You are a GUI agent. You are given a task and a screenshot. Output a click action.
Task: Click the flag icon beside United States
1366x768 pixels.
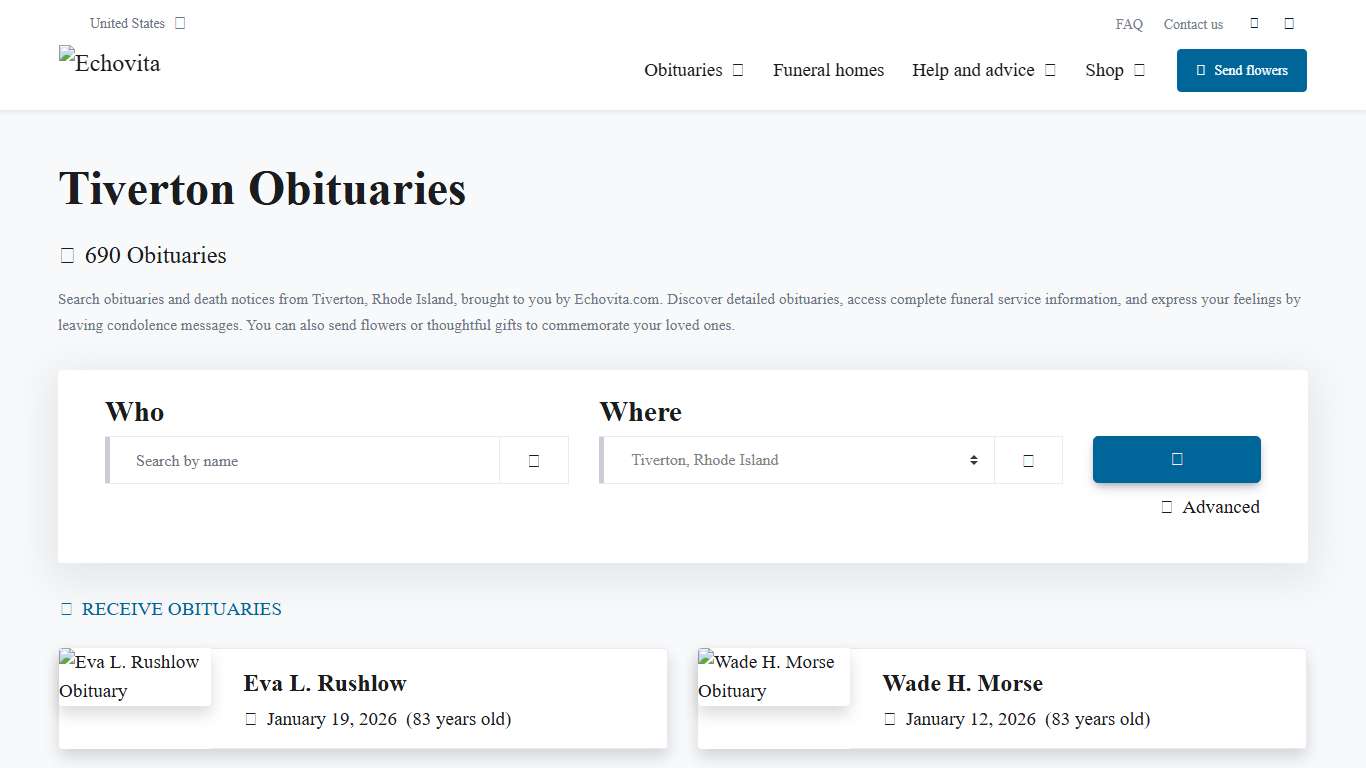(180, 22)
